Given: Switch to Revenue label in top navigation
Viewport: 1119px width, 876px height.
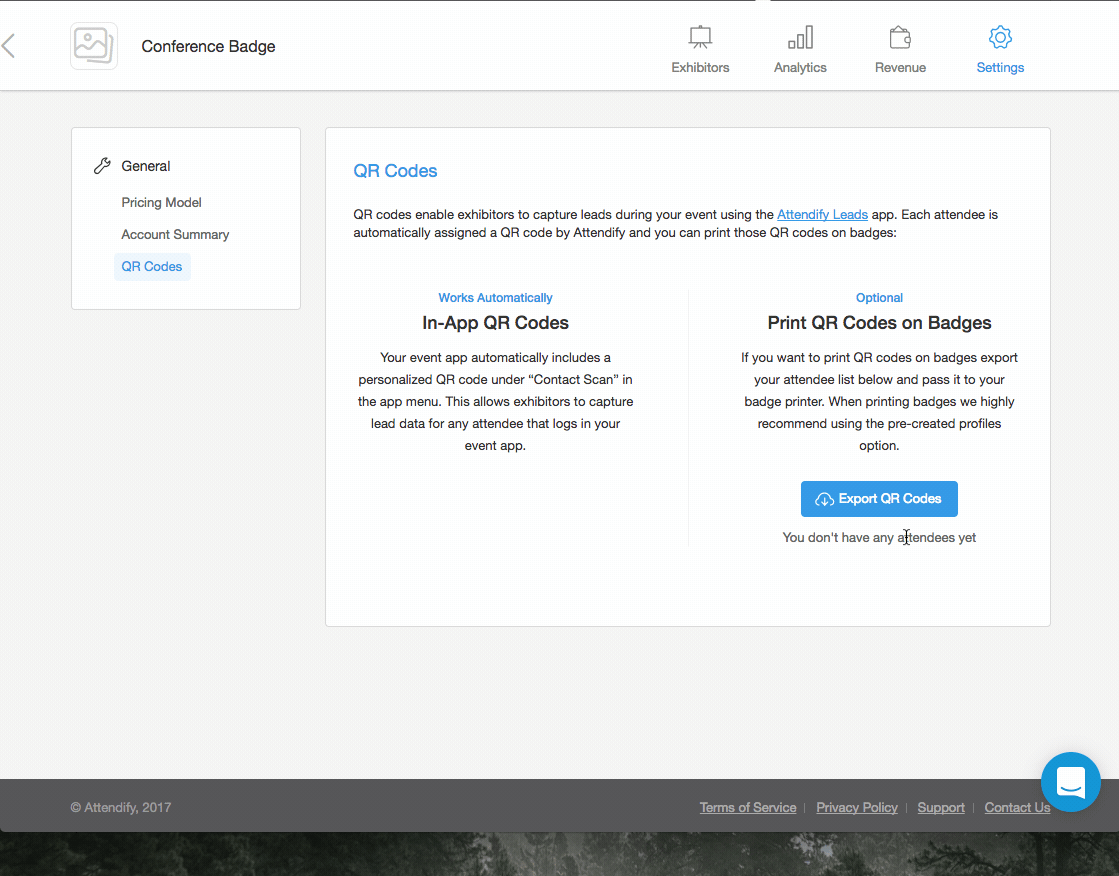Looking at the screenshot, I should point(900,67).
